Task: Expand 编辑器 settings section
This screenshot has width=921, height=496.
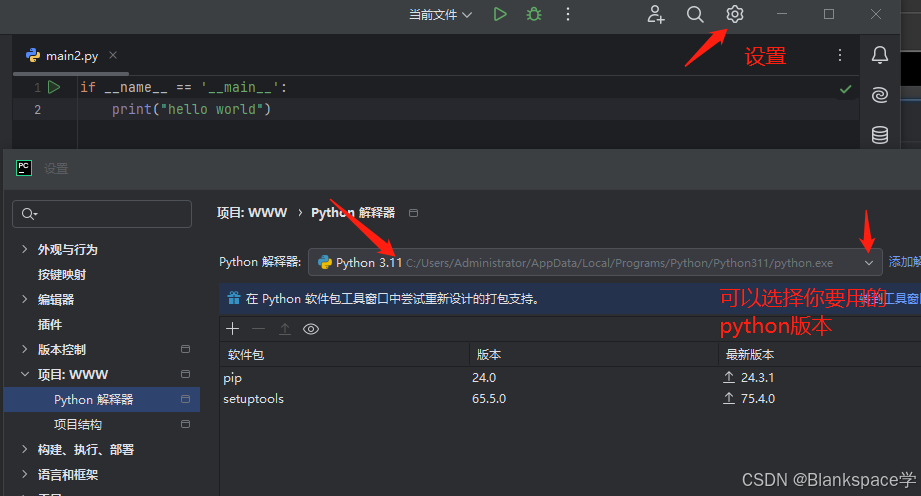Action: 24,299
